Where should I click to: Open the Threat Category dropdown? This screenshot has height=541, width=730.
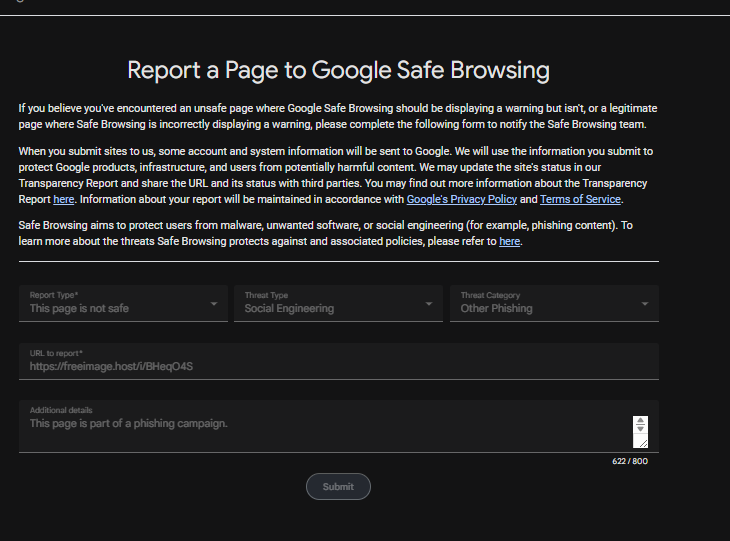(x=554, y=303)
